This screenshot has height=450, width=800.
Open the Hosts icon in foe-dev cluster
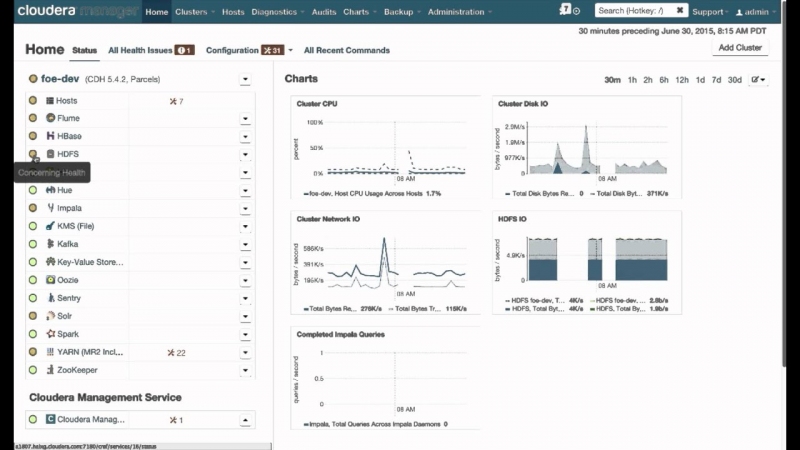pyautogui.click(x=50, y=101)
